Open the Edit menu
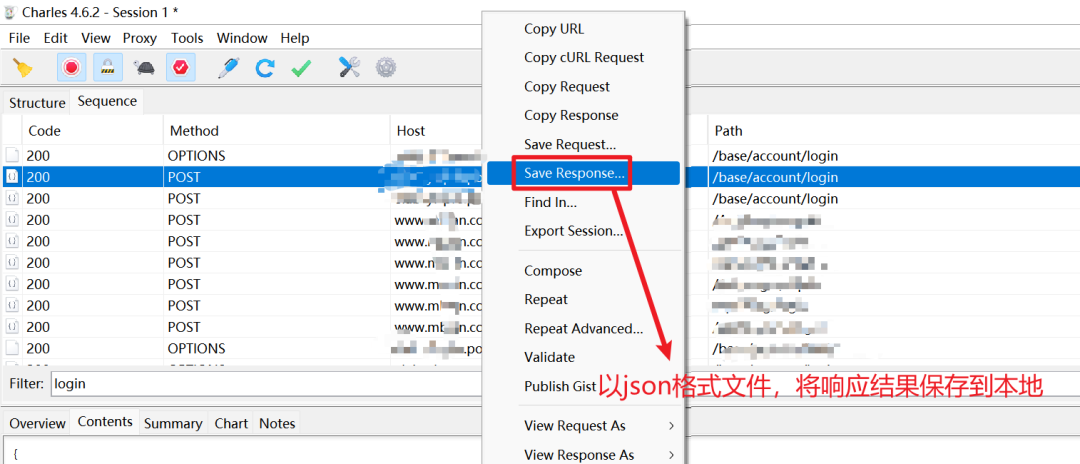This screenshot has height=464, width=1080. [56, 38]
